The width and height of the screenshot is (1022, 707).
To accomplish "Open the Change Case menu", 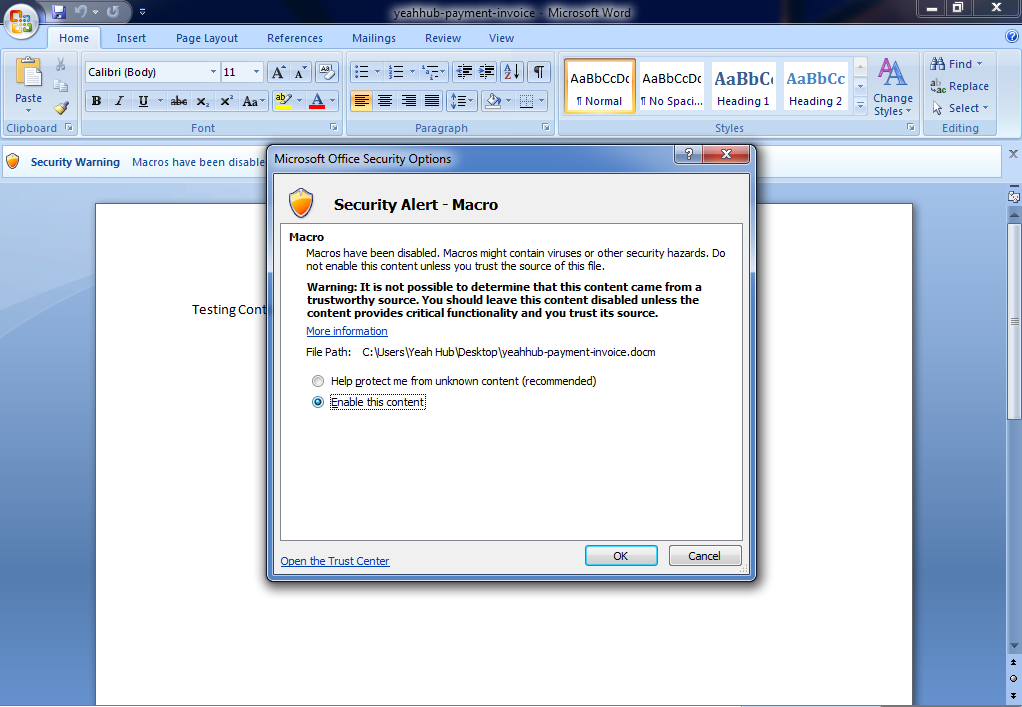I will tap(253, 101).
